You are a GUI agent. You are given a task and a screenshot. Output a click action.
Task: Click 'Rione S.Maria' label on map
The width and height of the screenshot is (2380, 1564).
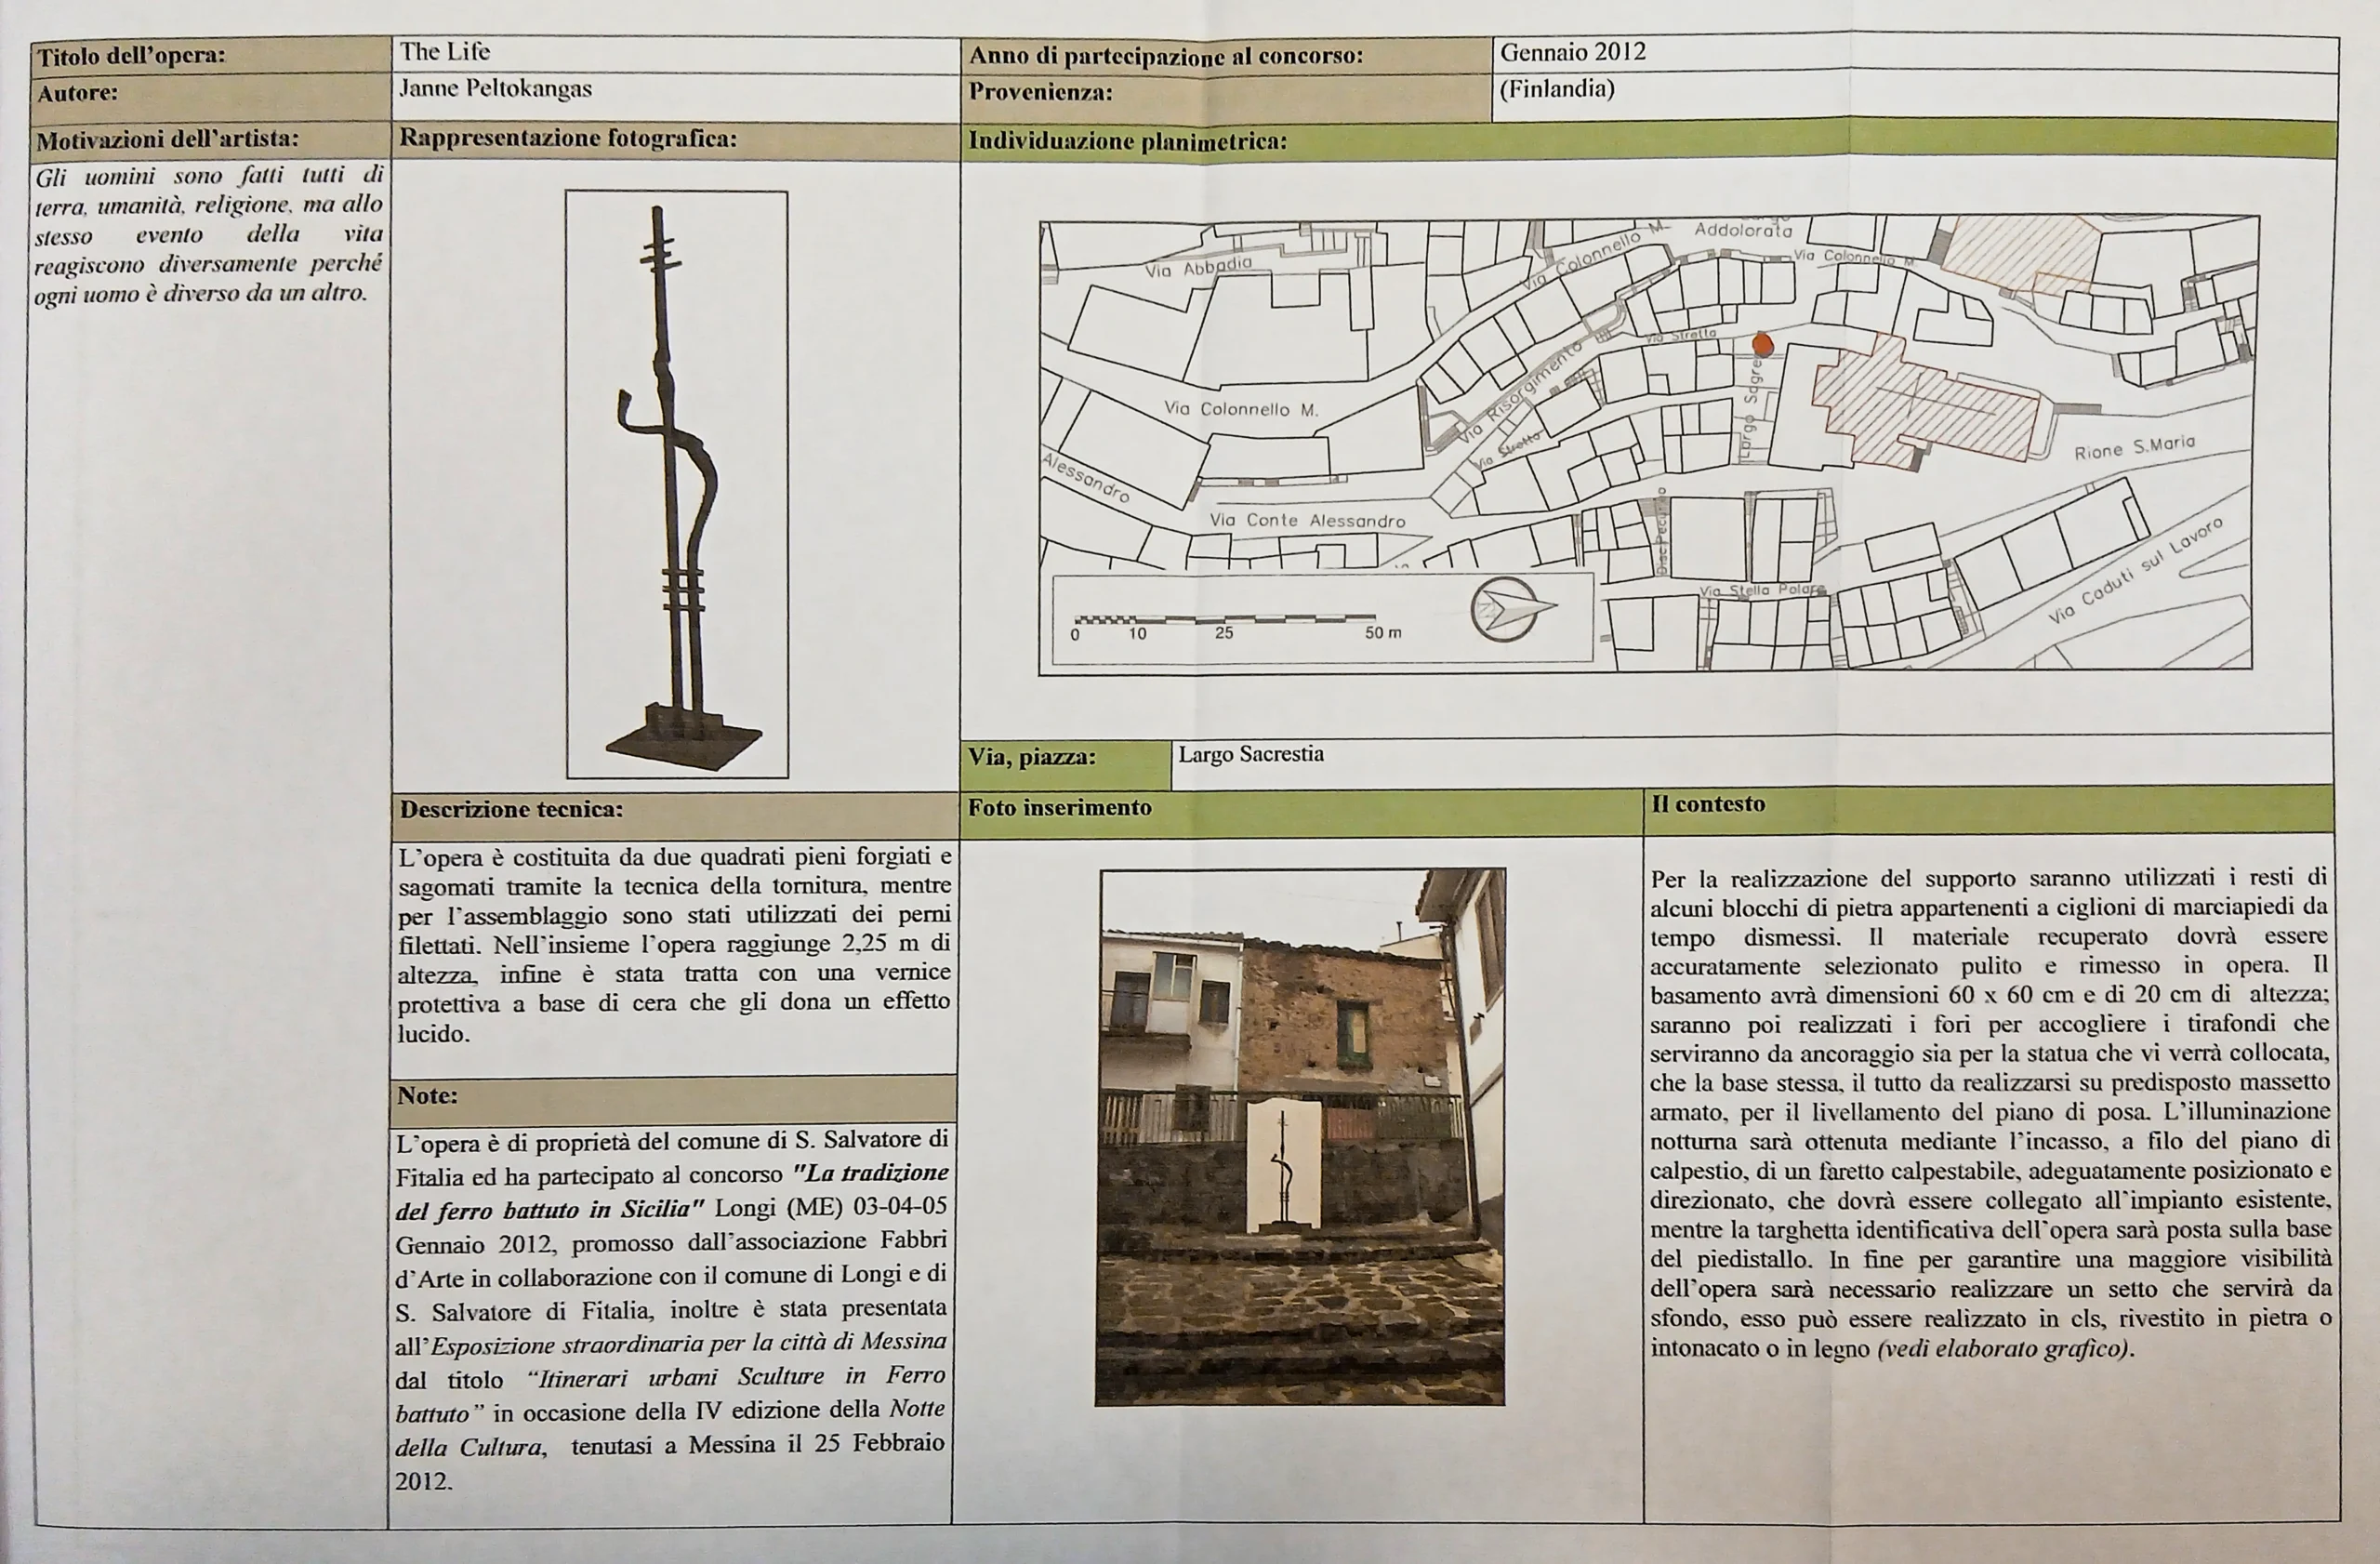pos(2134,447)
